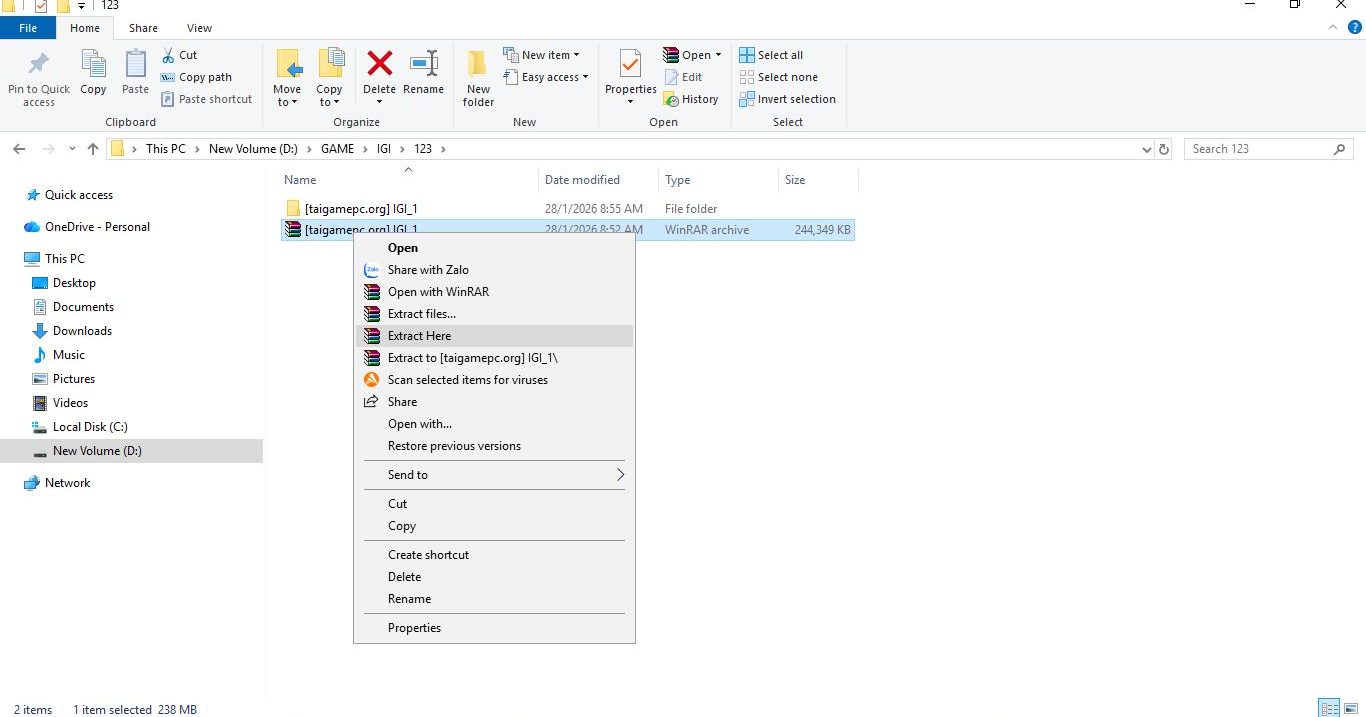This screenshot has width=1366, height=717.
Task: Click the Rename icon in the ribbon
Action: [x=423, y=66]
